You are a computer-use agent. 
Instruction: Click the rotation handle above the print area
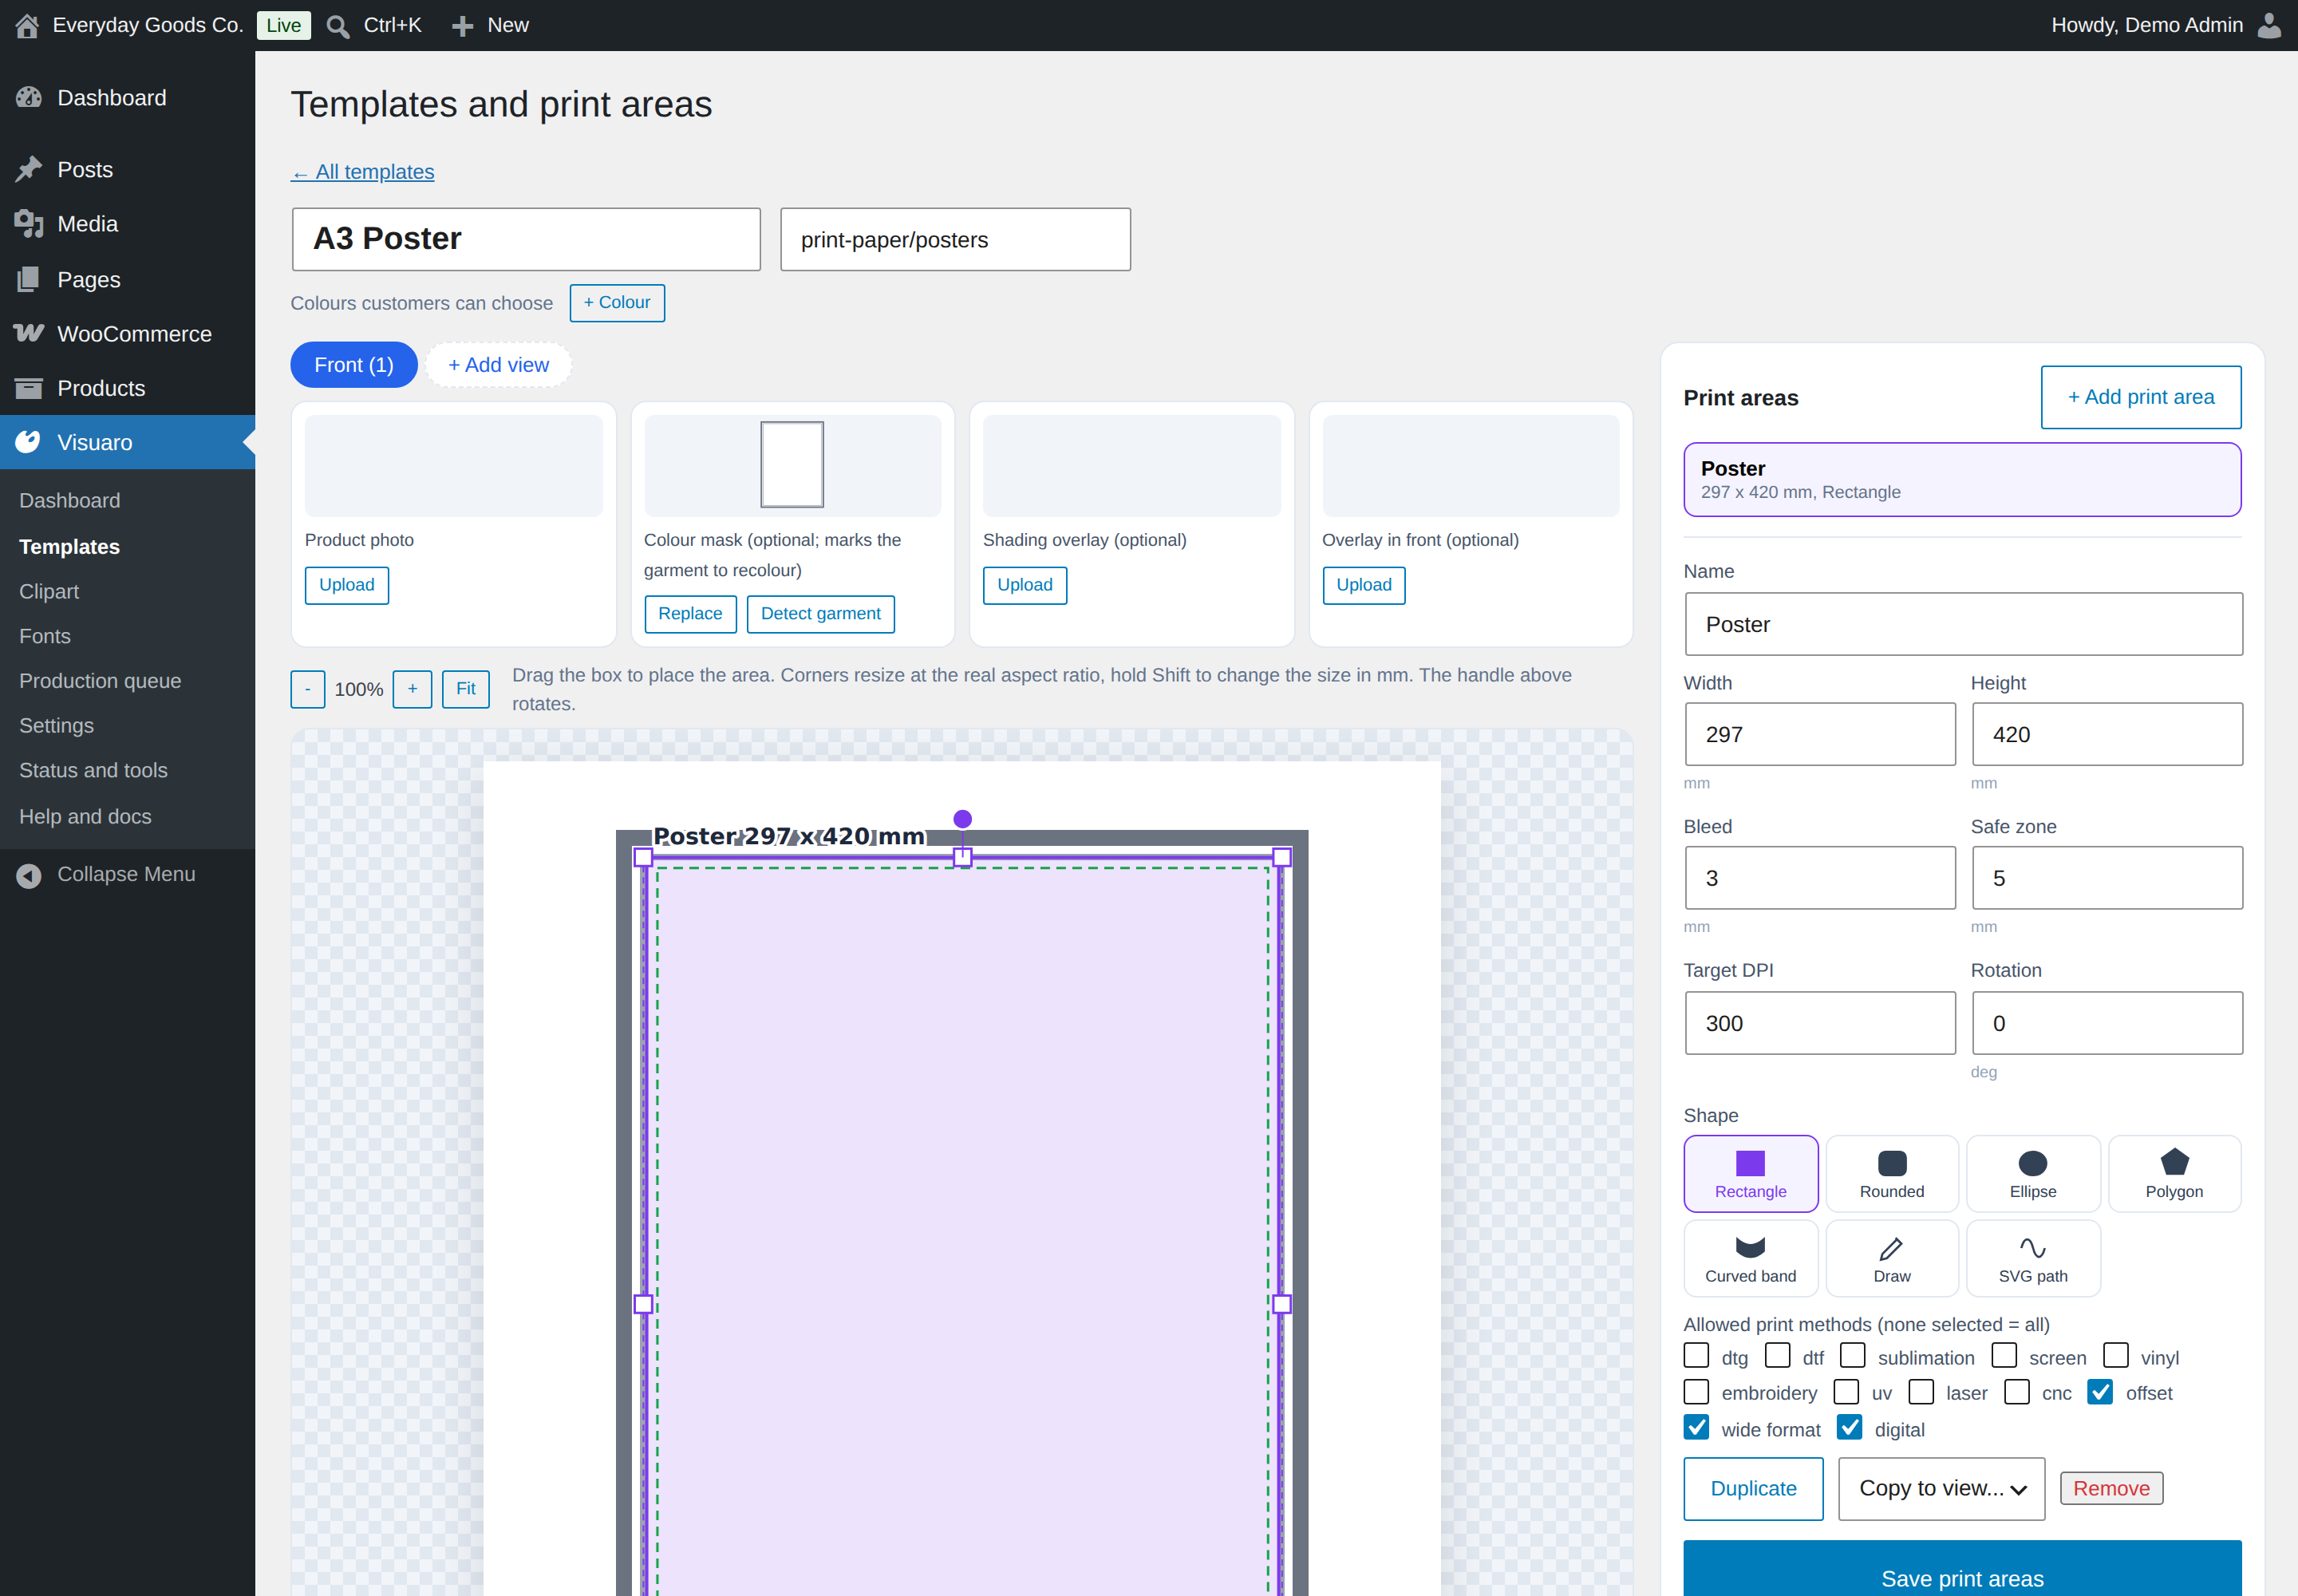point(962,819)
